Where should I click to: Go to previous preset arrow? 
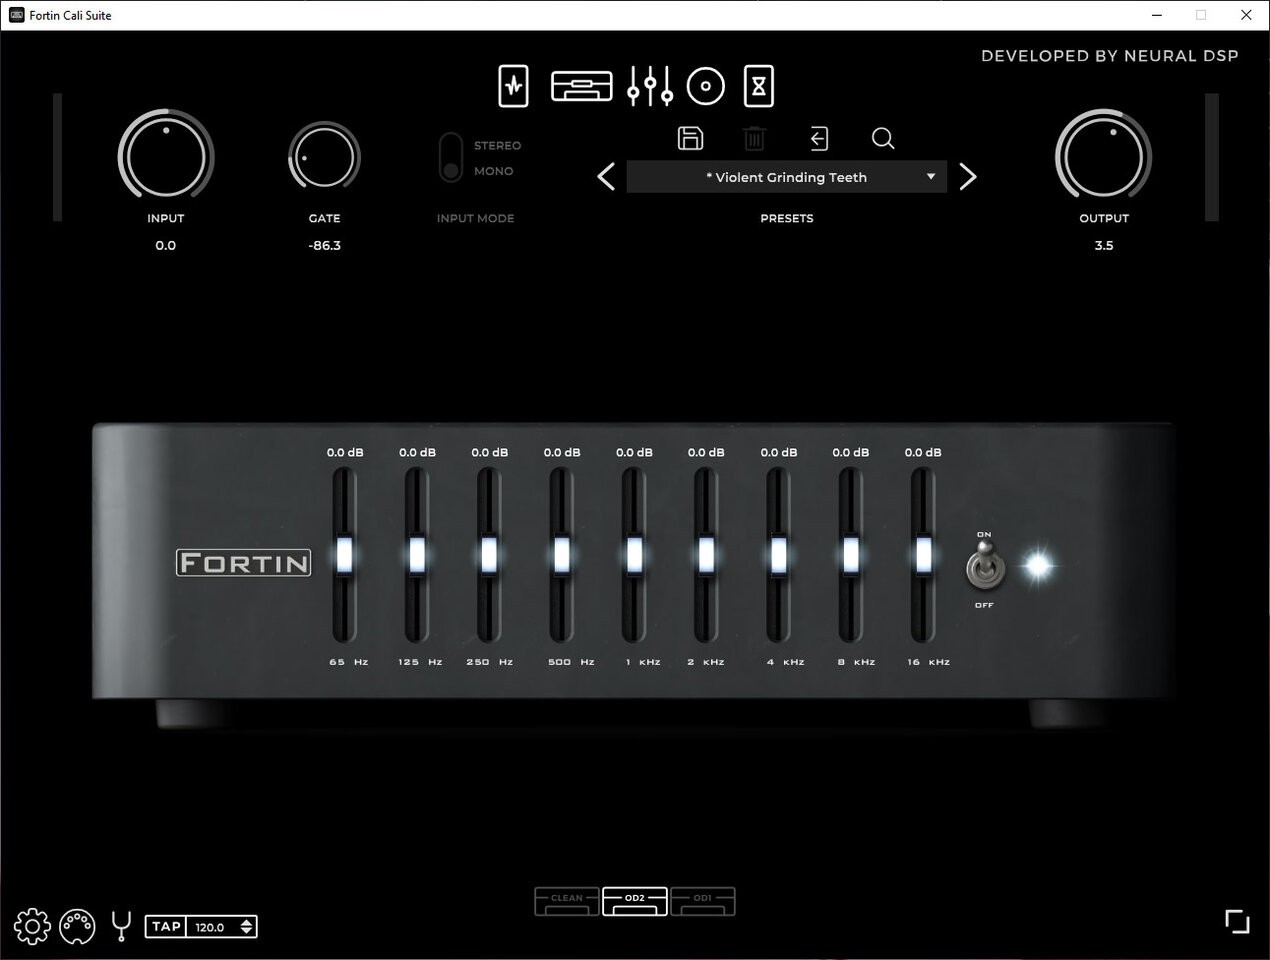point(606,177)
